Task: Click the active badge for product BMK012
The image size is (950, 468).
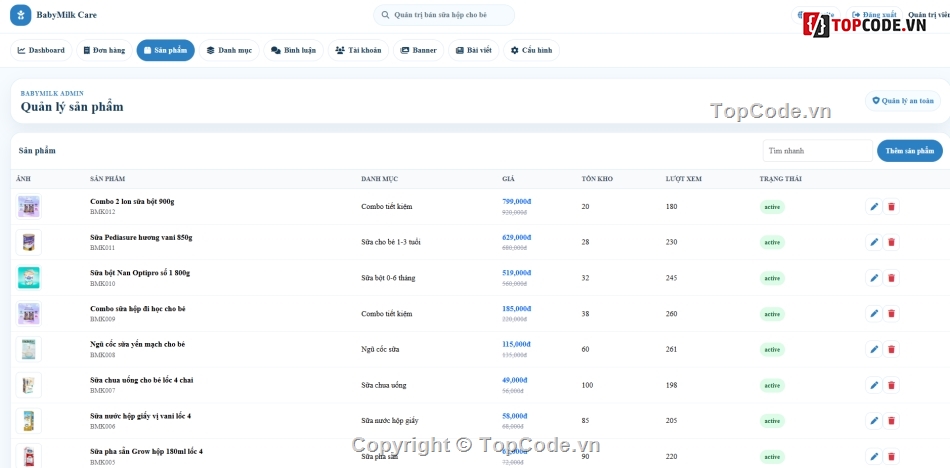Action: [x=772, y=207]
